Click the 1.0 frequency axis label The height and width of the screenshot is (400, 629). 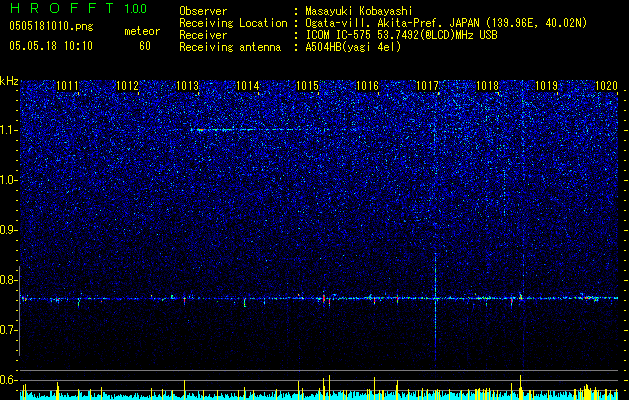click(x=8, y=180)
